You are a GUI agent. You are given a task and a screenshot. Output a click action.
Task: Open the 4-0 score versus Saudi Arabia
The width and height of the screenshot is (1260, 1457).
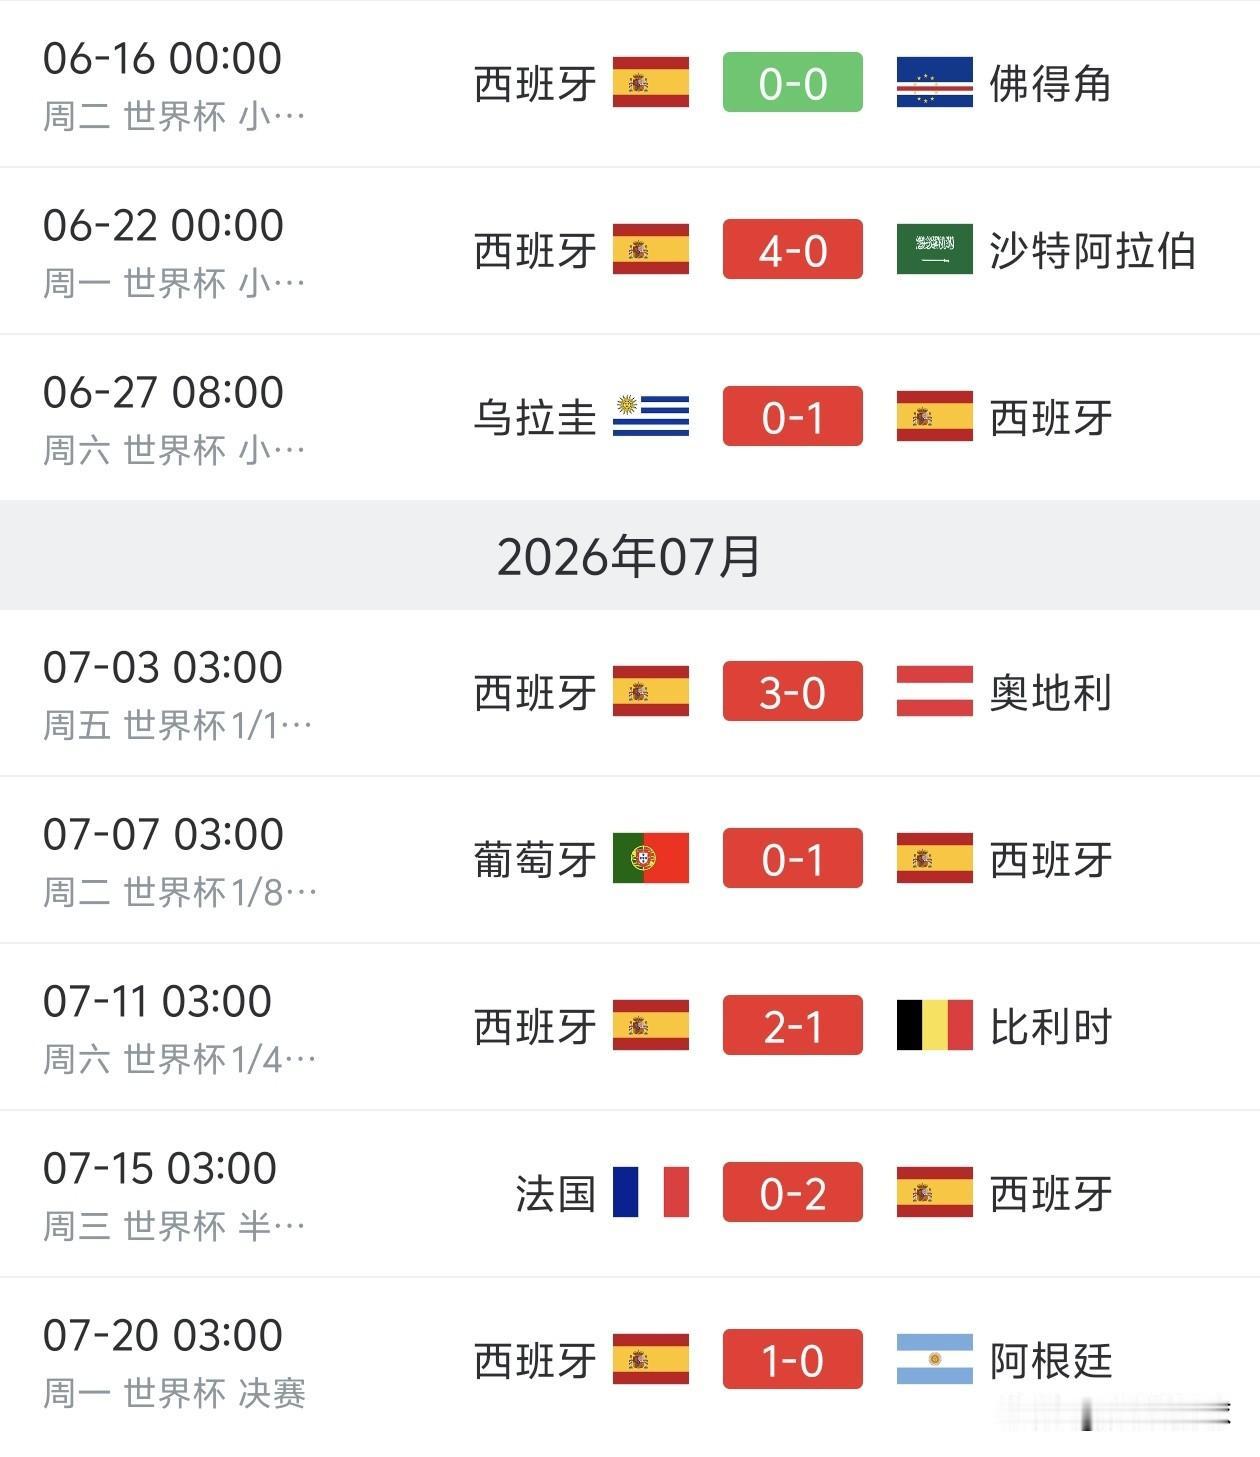pos(793,250)
